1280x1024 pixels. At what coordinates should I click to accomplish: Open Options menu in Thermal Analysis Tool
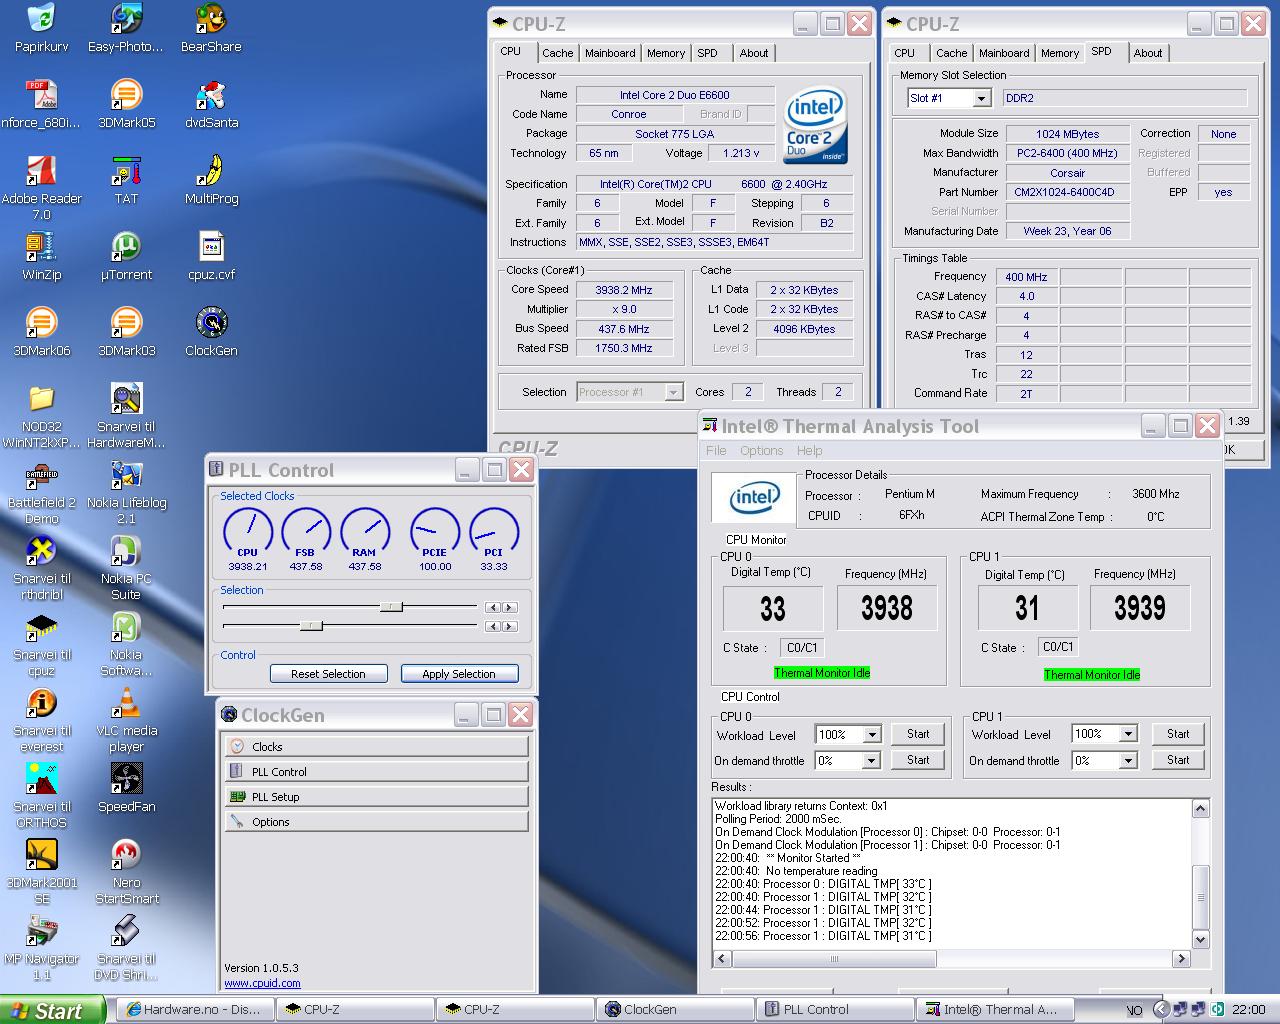click(x=761, y=451)
